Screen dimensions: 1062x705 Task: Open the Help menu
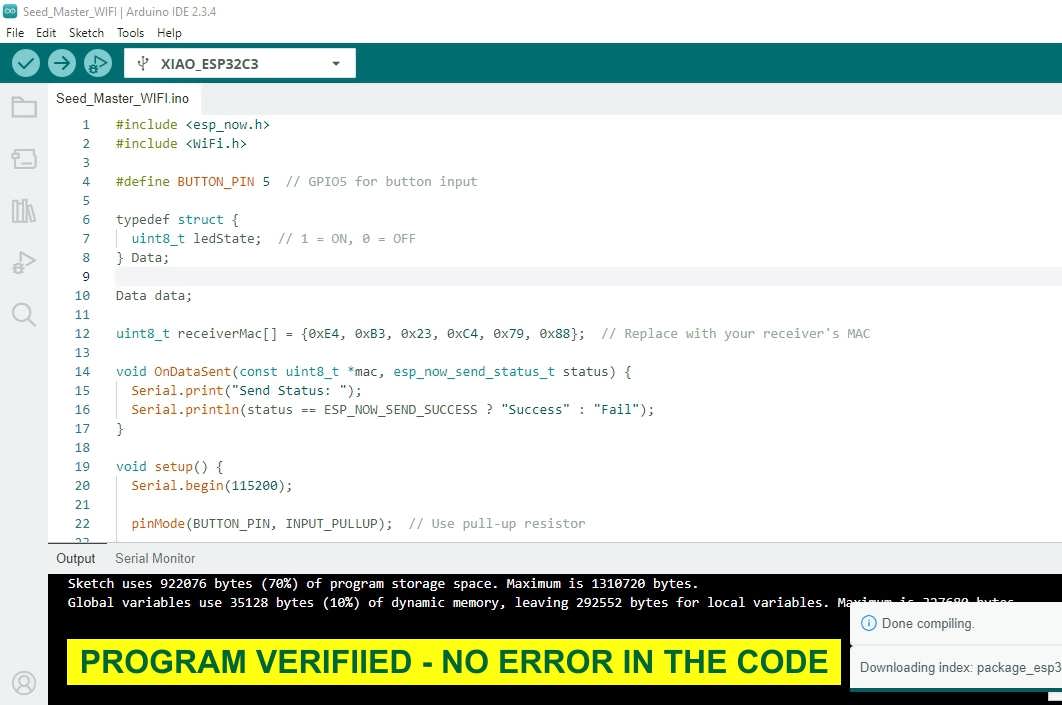click(169, 33)
